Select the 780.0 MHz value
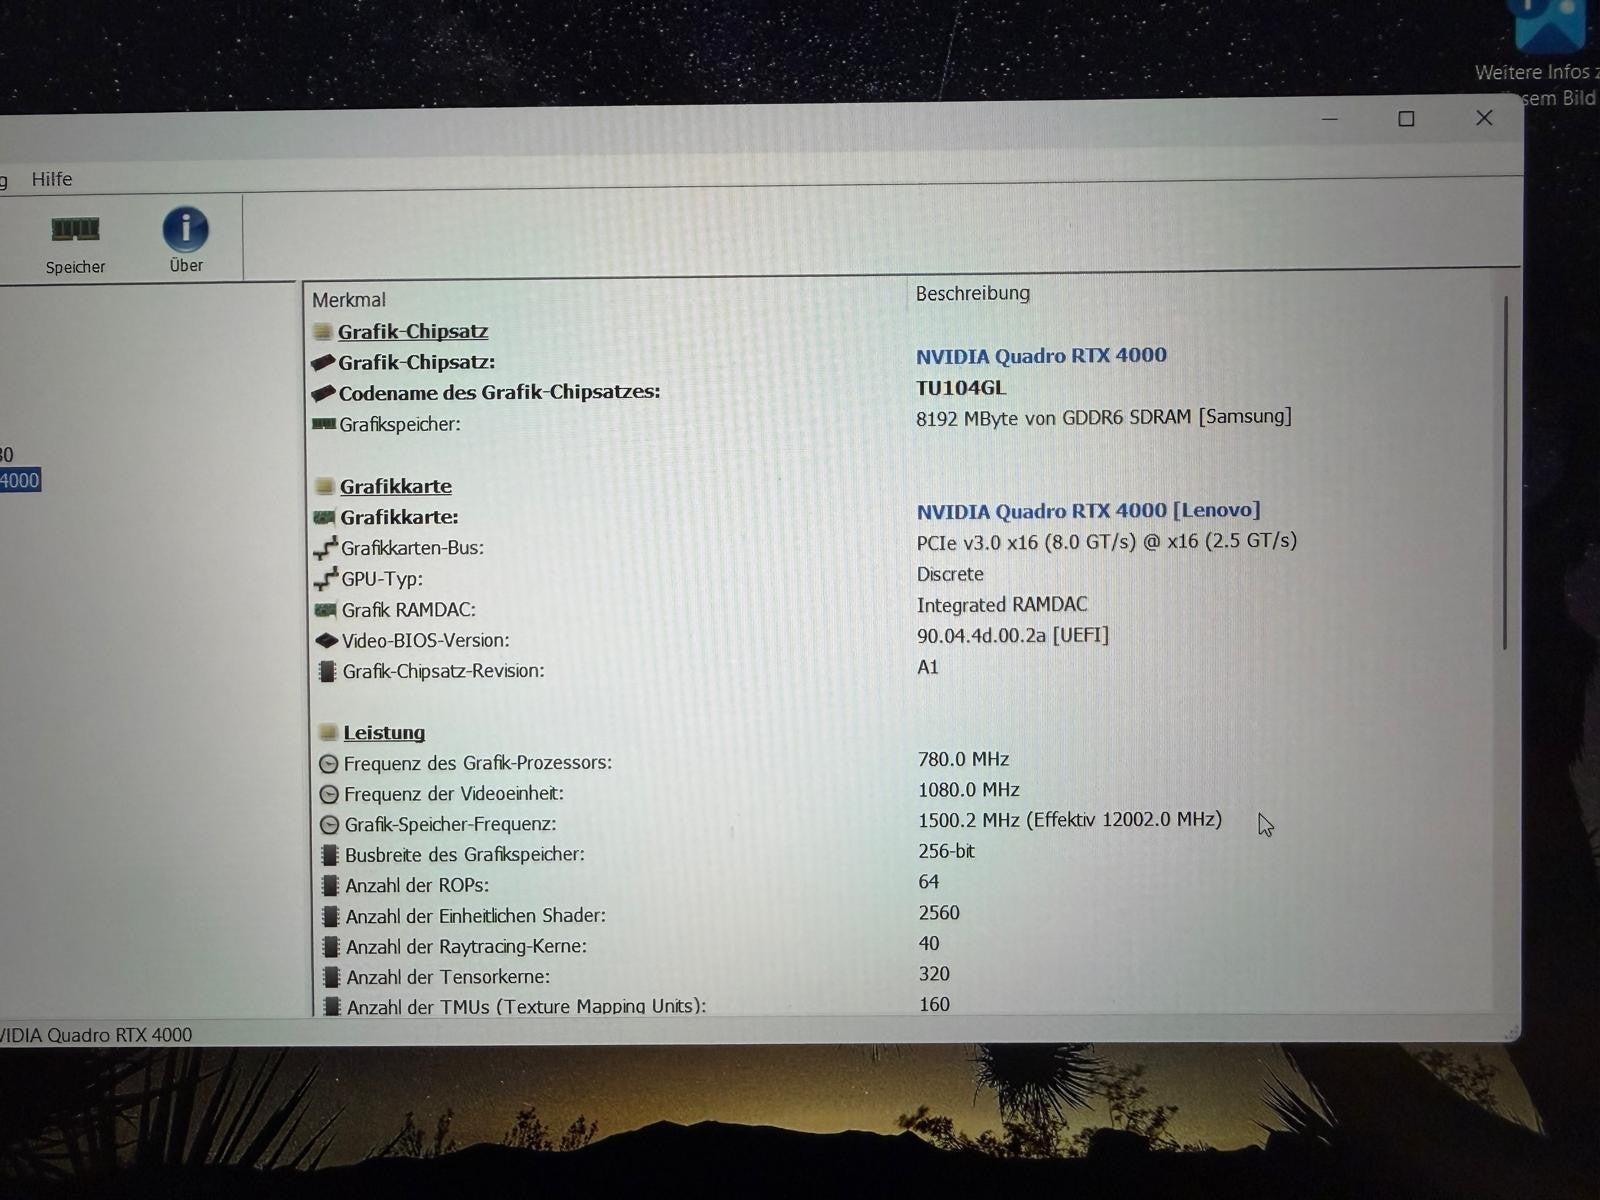Screen dimensions: 1600x1200 964,759
